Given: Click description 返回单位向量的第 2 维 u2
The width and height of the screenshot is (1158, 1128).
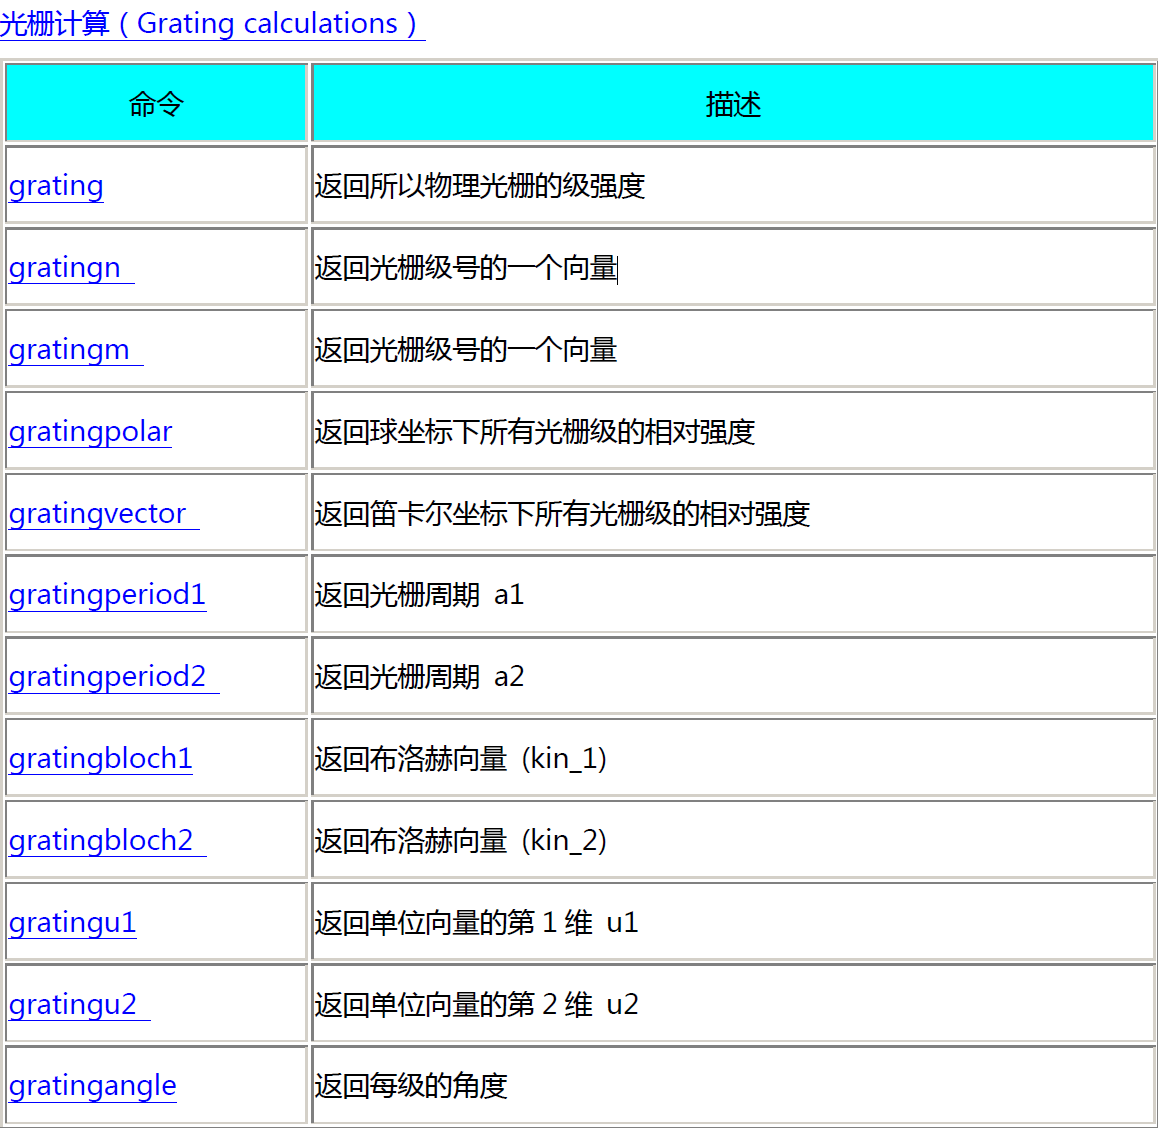Looking at the screenshot, I should point(476,1005).
